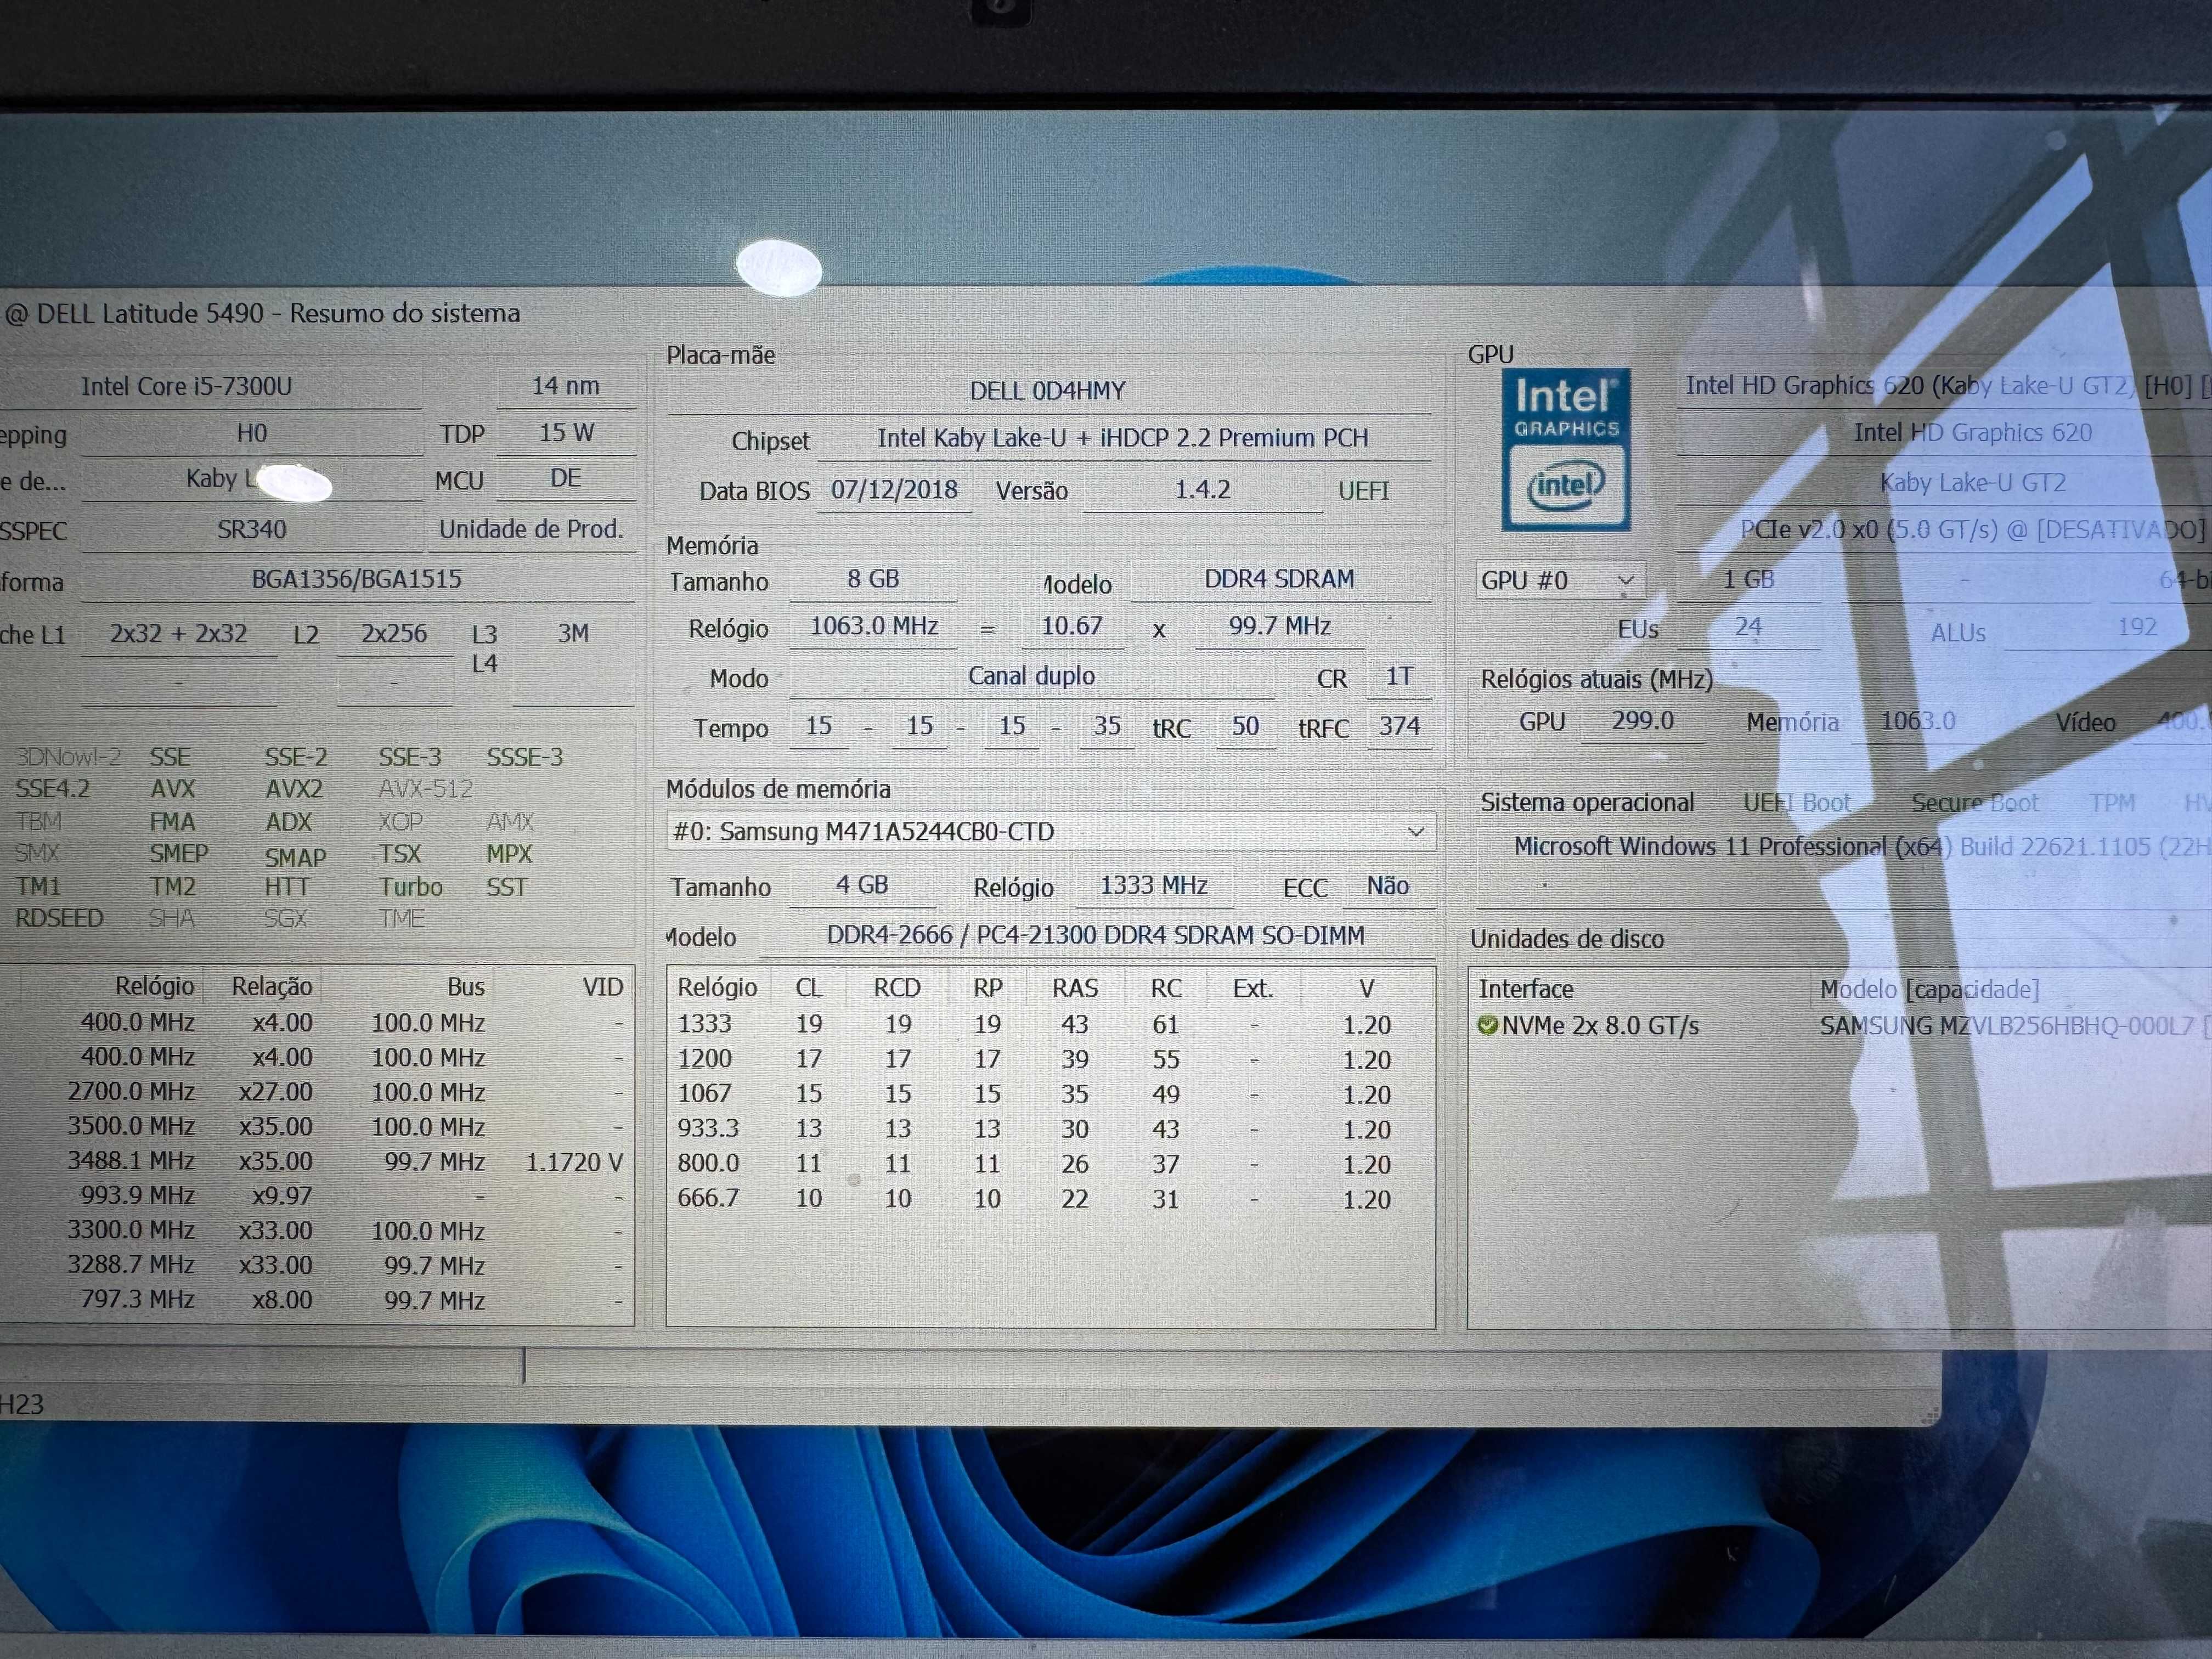Select the motherboard name DELL 0D4HMY
This screenshot has width=2212, height=1659.
(1048, 391)
